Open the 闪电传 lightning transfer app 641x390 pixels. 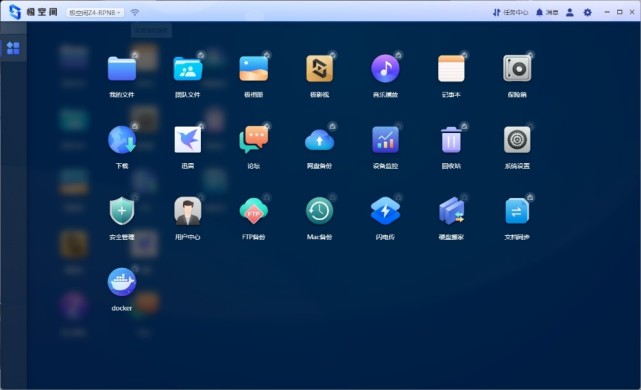click(x=385, y=211)
